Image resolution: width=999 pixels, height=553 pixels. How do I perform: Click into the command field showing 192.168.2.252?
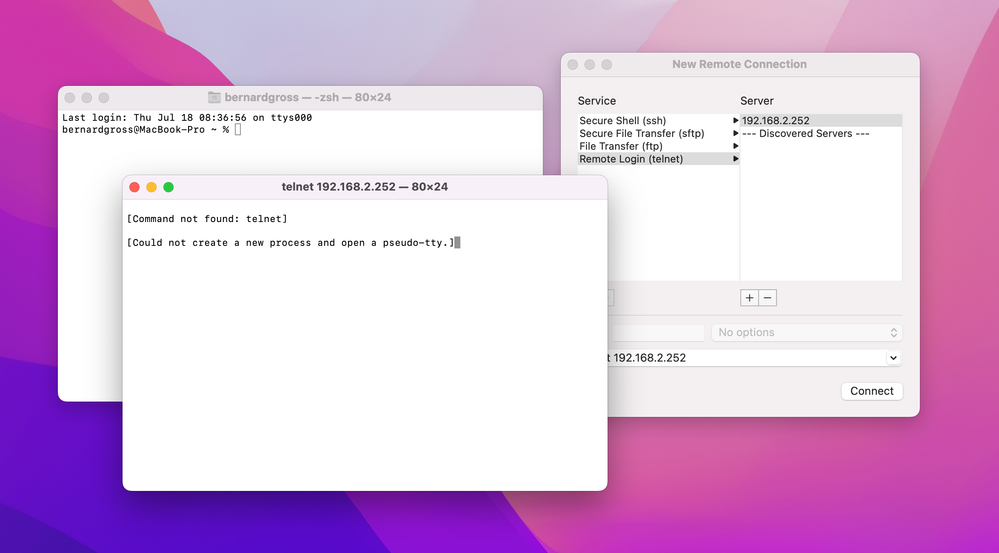pos(740,358)
